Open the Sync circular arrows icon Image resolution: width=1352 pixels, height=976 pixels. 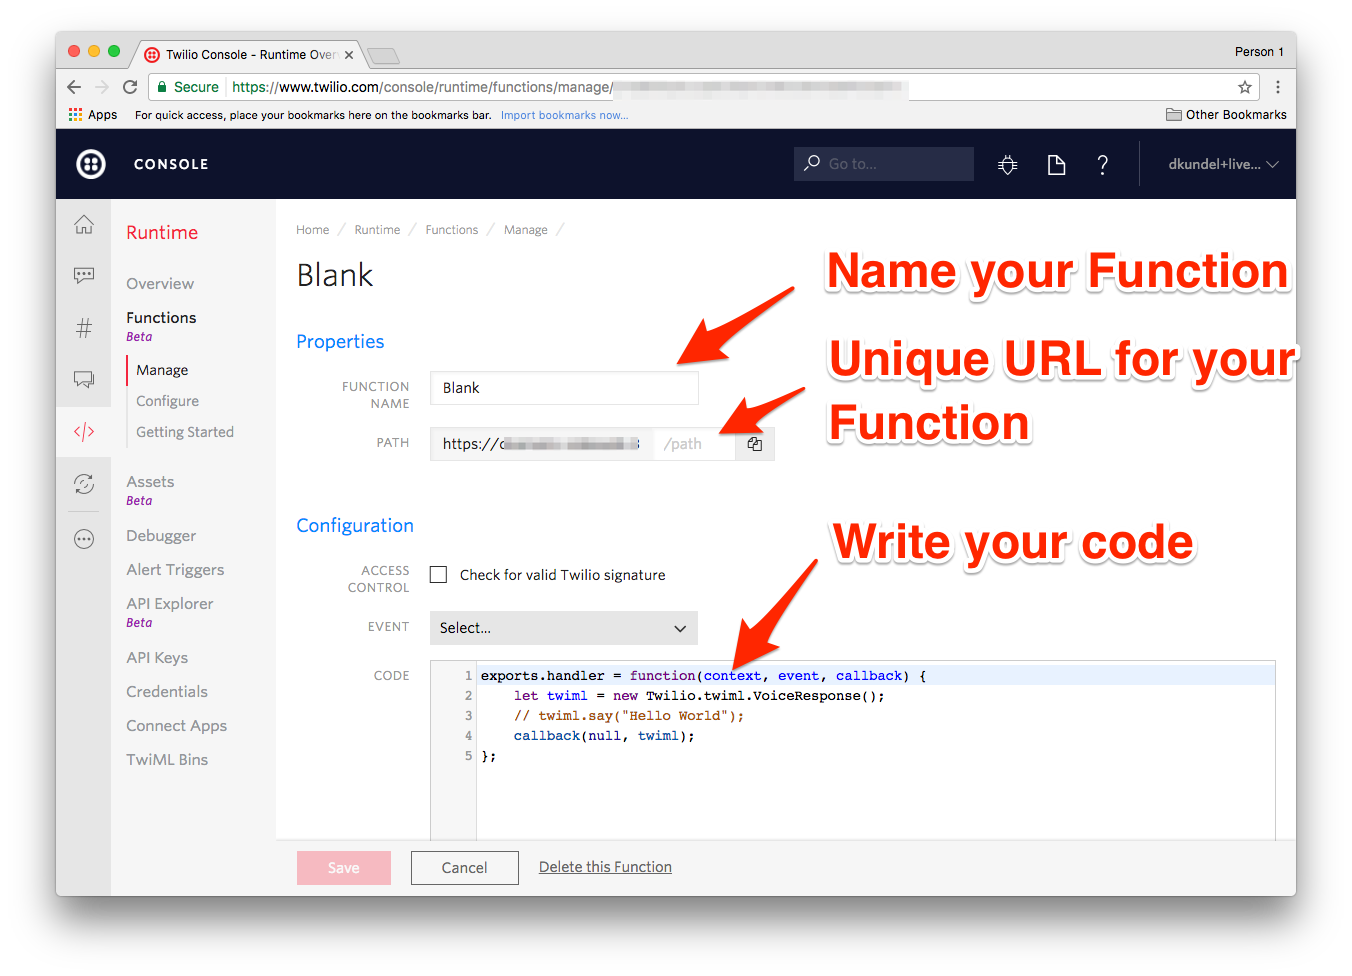84,484
